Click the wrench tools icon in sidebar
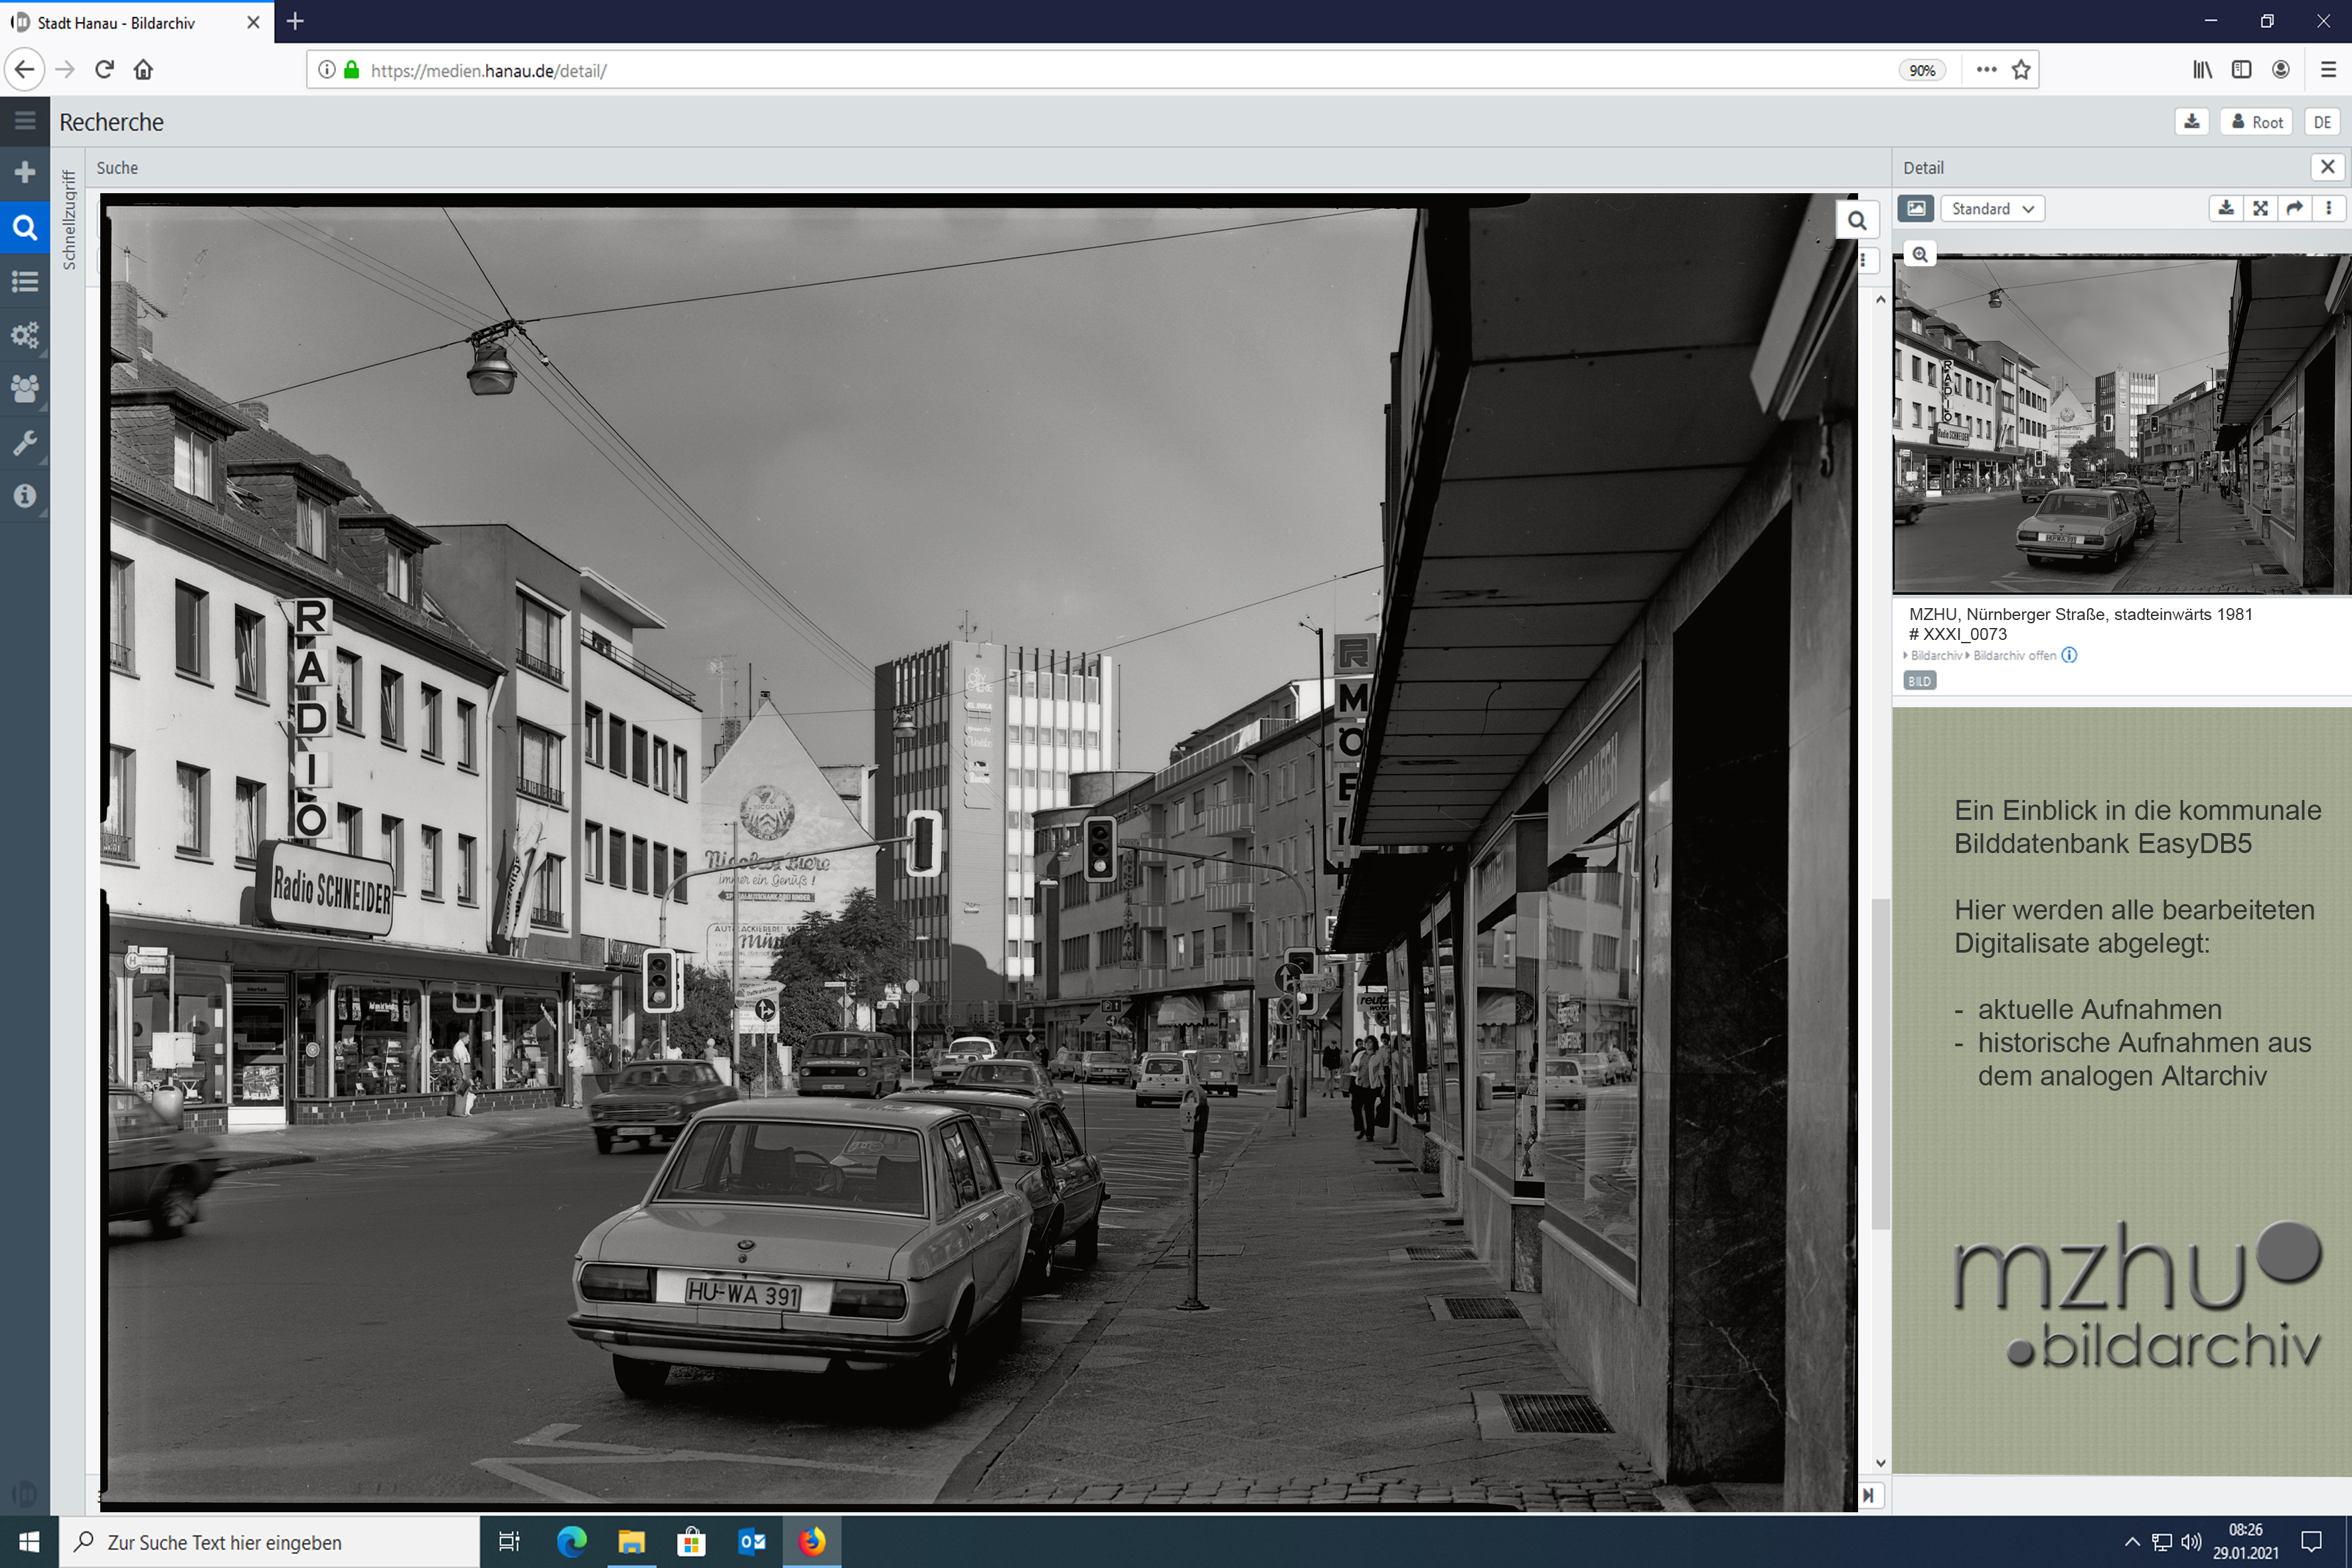2352x1568 pixels. click(25, 442)
